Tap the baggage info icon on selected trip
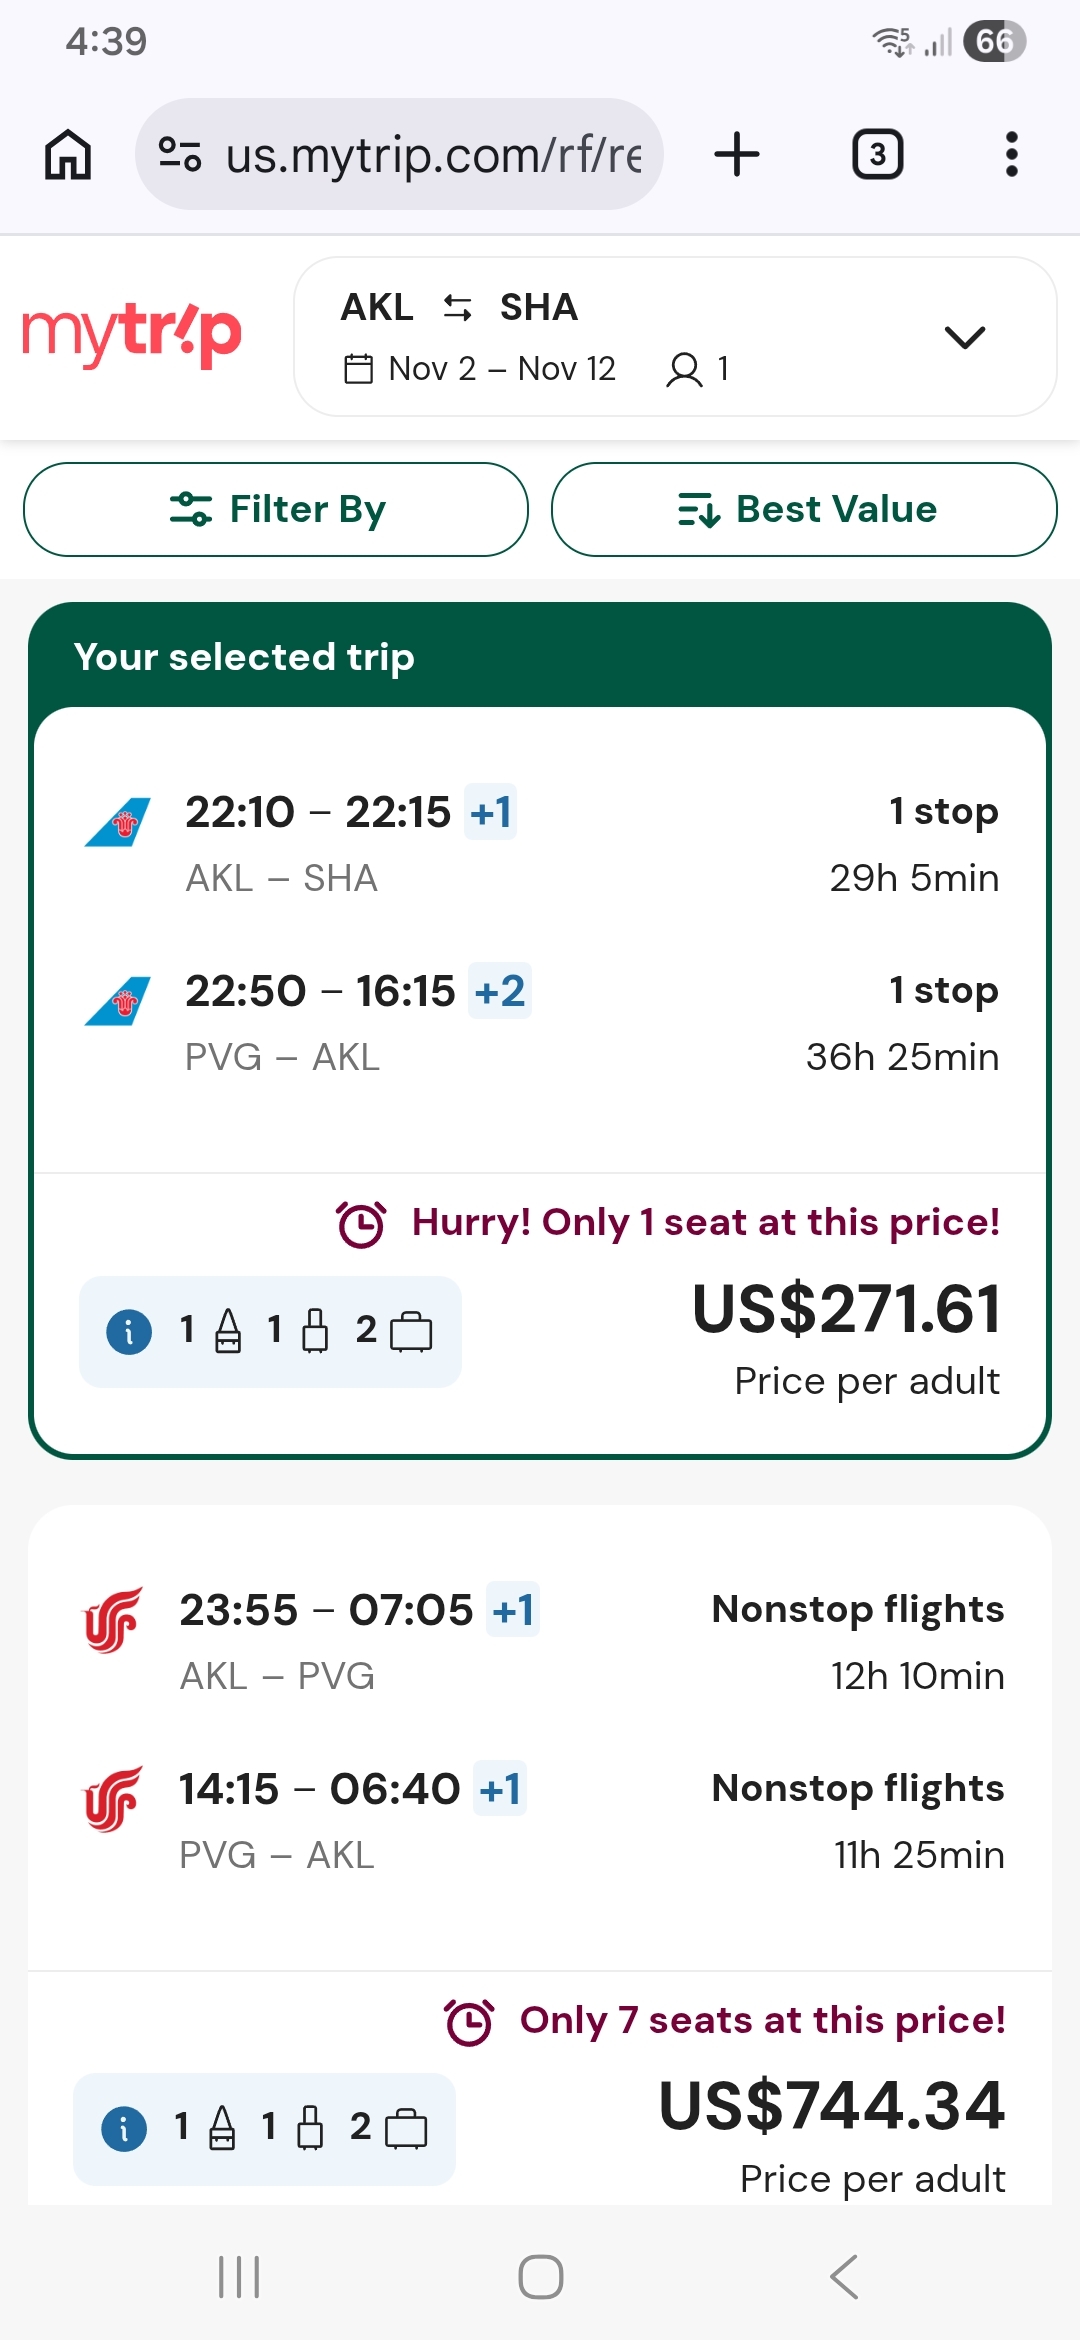This screenshot has height=2340, width=1080. [x=129, y=1332]
